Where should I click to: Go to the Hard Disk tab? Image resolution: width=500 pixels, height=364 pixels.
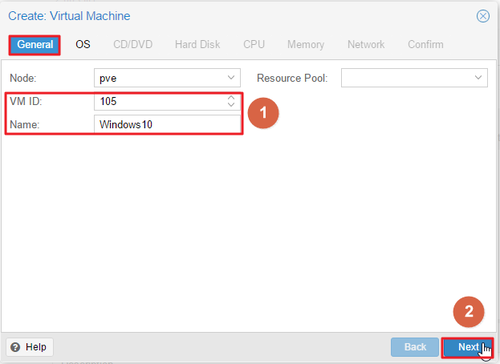[197, 45]
